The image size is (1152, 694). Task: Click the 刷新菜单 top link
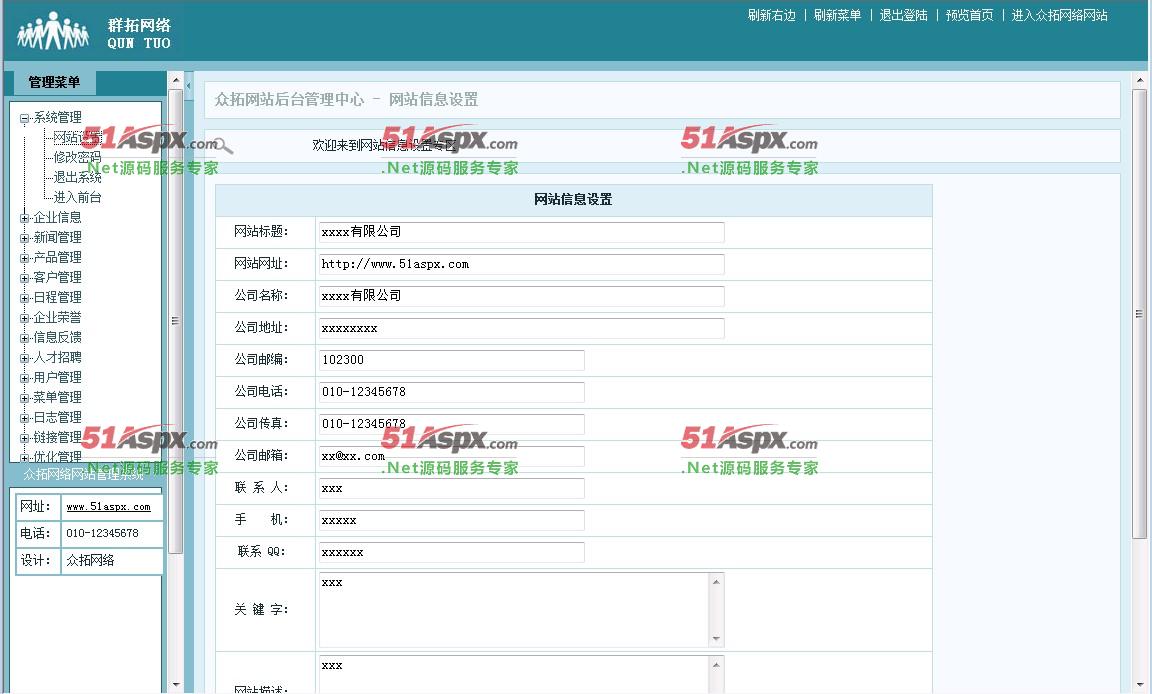click(837, 15)
